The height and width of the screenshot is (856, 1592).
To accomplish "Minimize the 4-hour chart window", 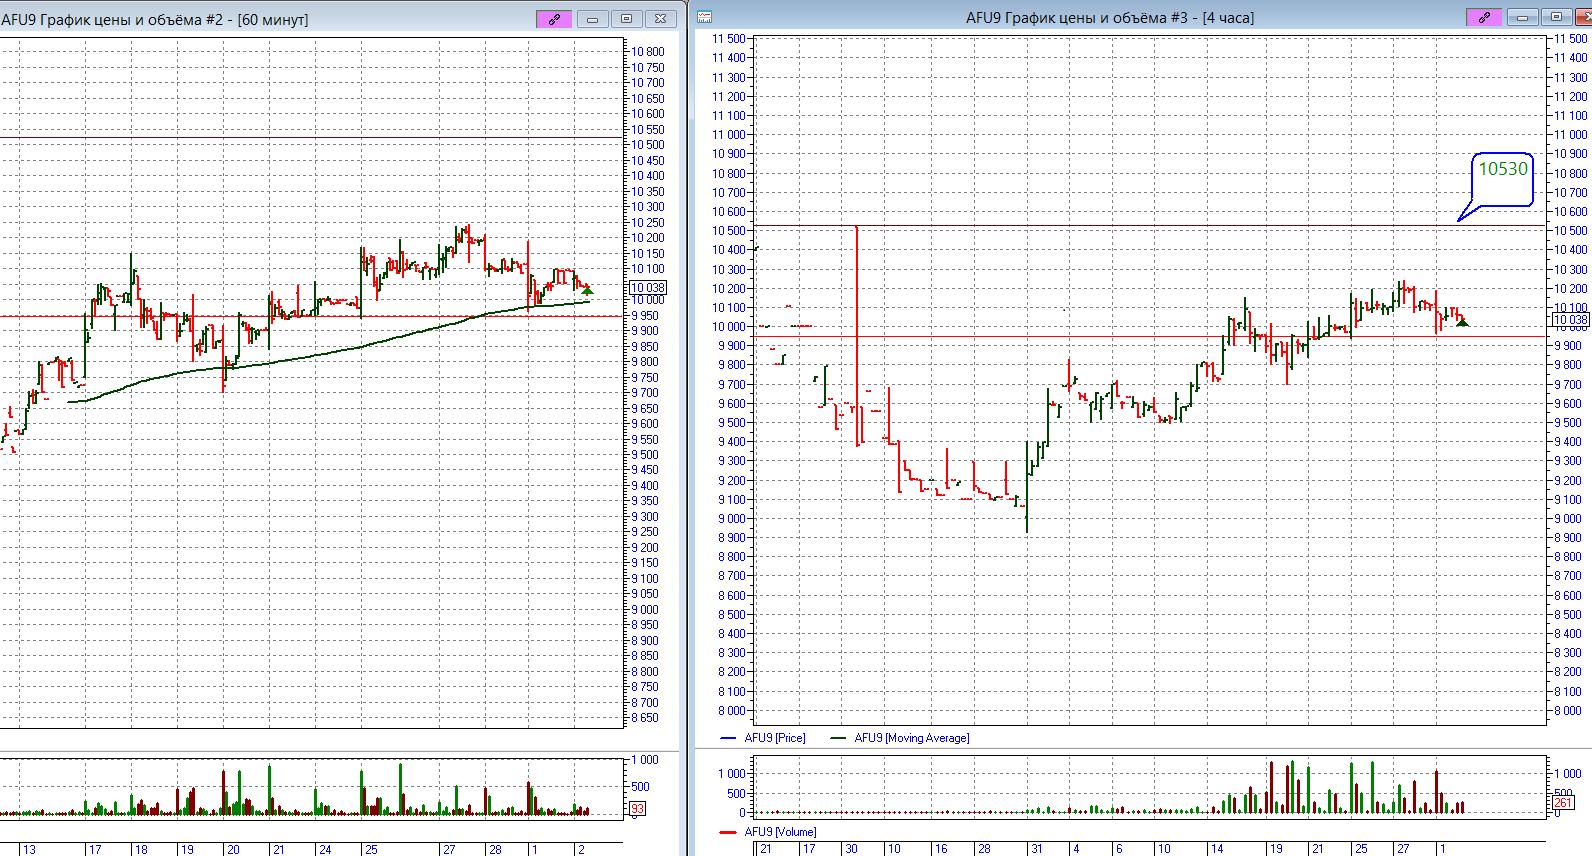I will 1522,17.
